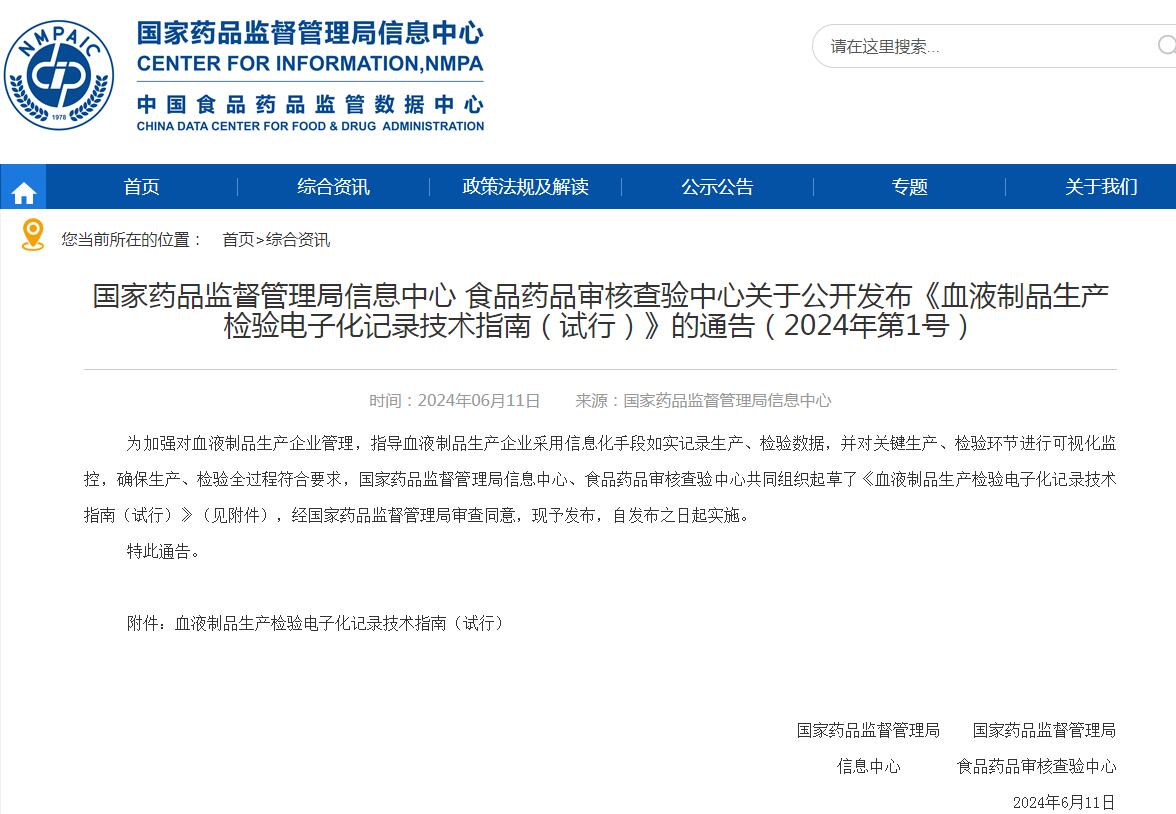Click the search magnifier icon
Image resolution: width=1176 pixels, height=814 pixels.
[x=1165, y=46]
